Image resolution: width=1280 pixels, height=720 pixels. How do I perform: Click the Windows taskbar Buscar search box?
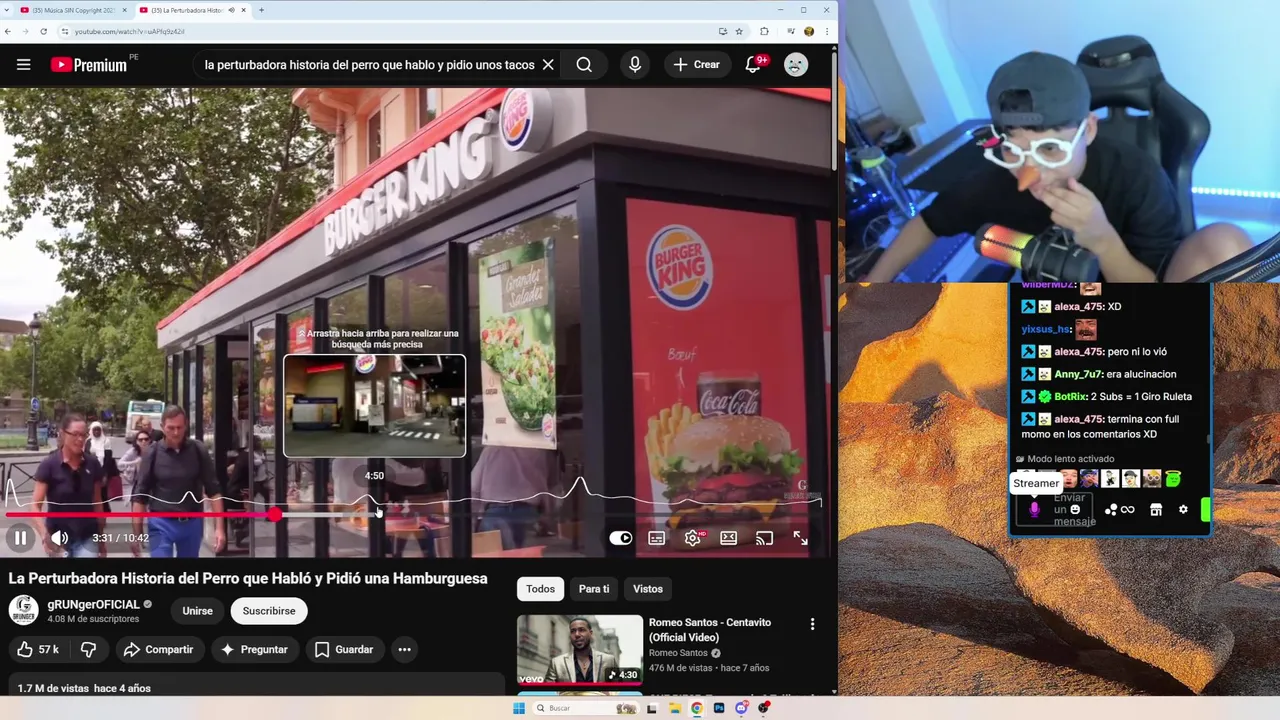pos(585,708)
